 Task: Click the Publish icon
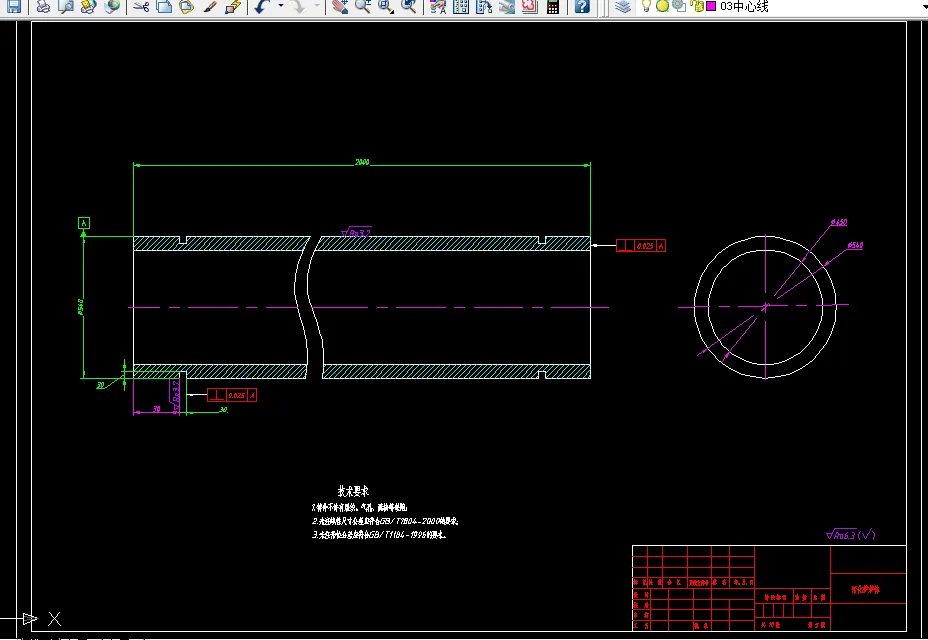click(x=89, y=7)
